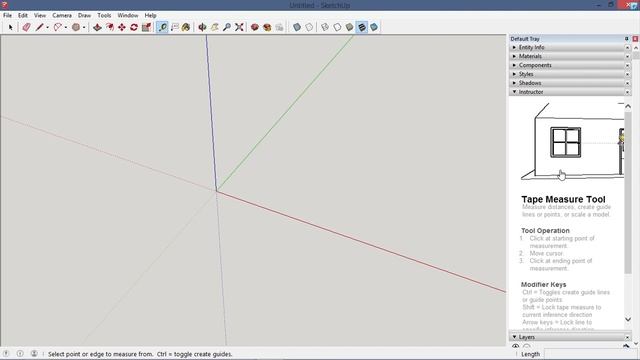Image resolution: width=640 pixels, height=360 pixels.
Task: Select the arrow Select tool
Action: point(11,27)
